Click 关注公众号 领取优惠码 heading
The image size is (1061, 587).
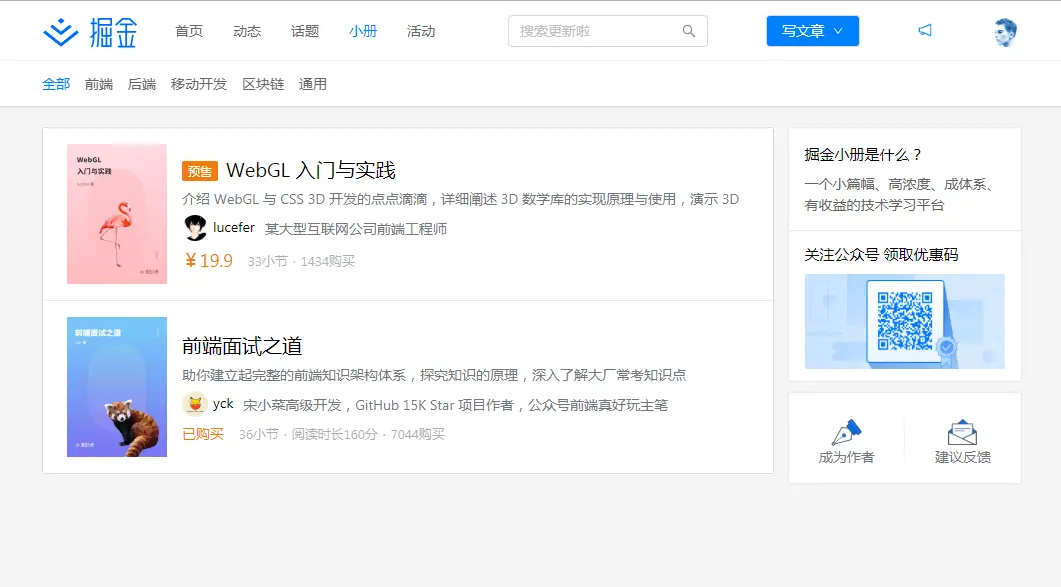(x=881, y=255)
